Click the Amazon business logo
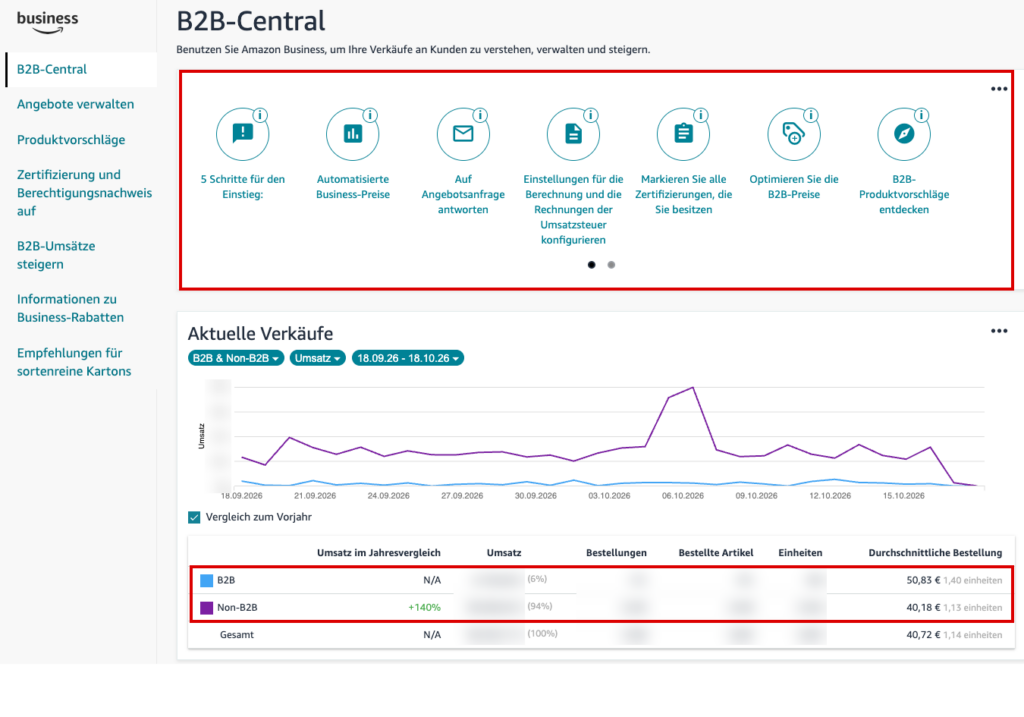 (47, 22)
